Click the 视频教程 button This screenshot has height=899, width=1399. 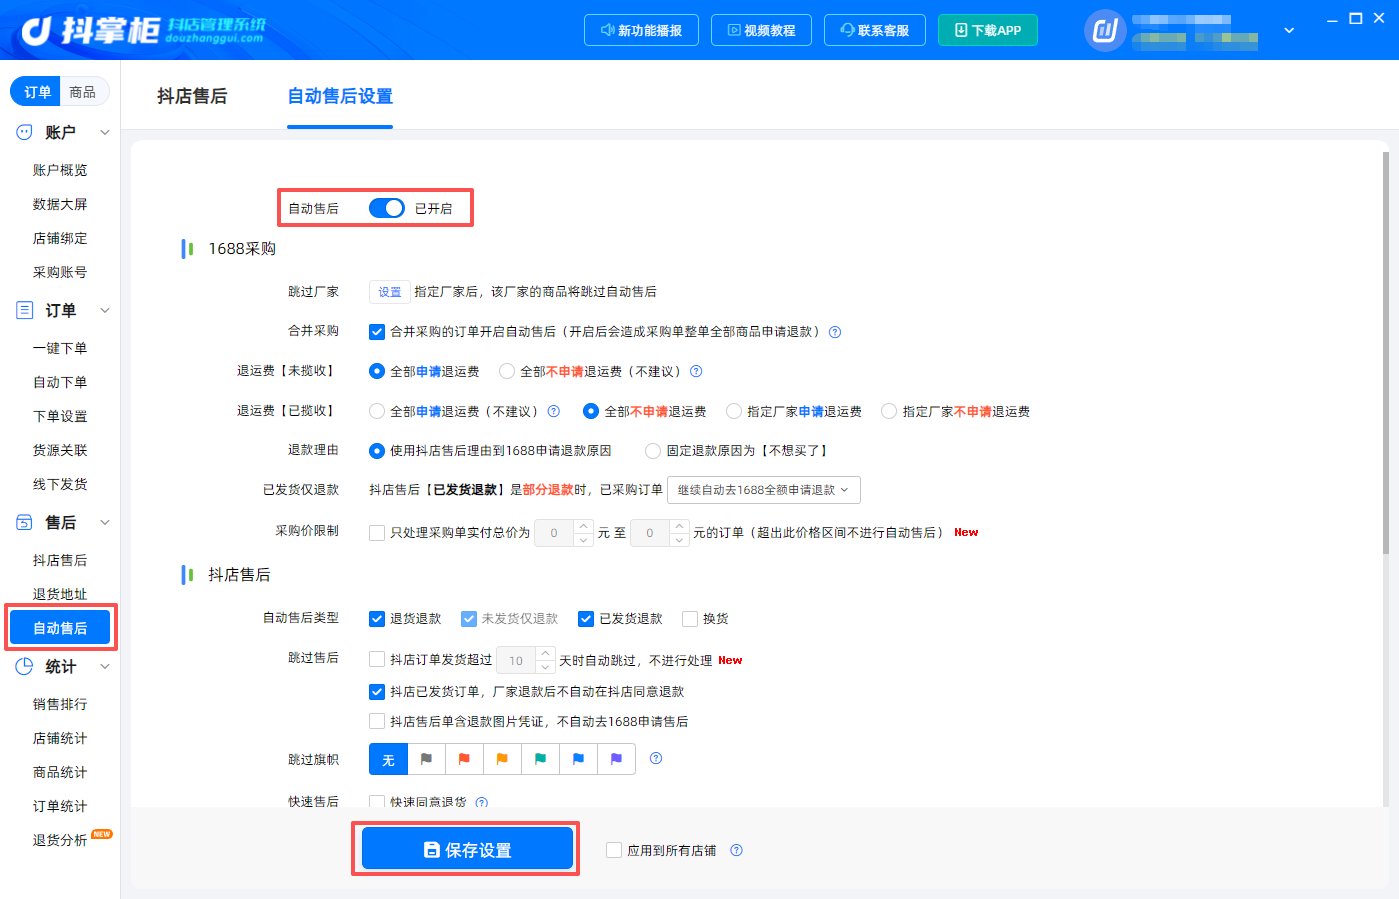[762, 30]
